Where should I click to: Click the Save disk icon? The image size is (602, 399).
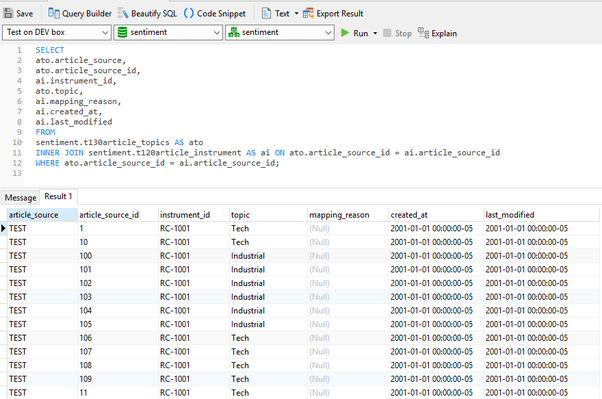coord(8,13)
